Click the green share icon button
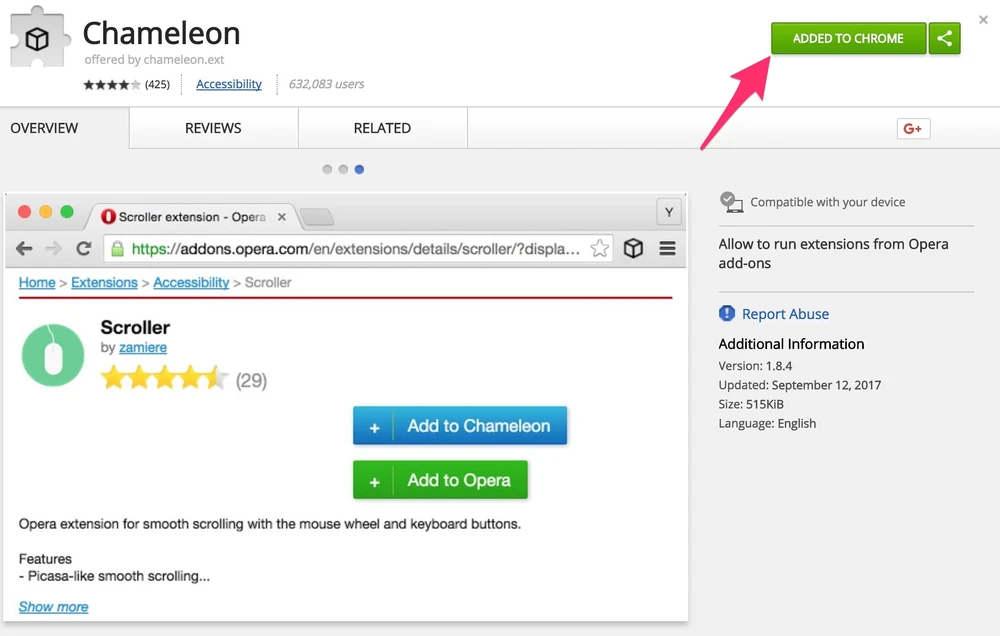 point(944,38)
